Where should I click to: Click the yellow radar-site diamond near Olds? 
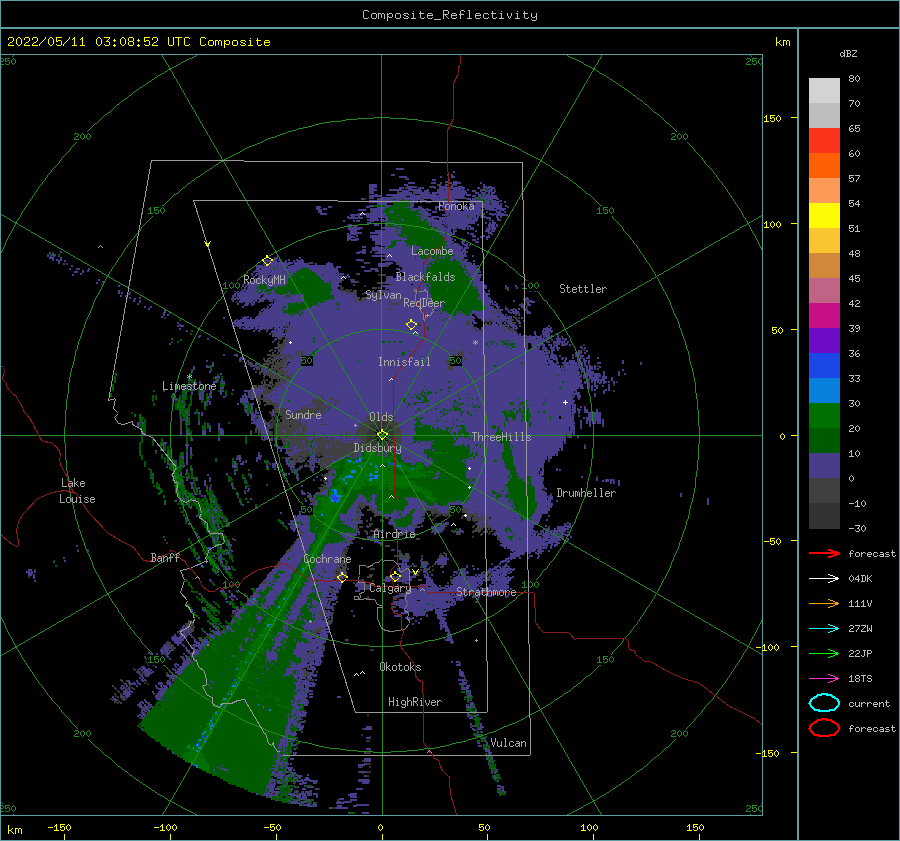tap(382, 435)
